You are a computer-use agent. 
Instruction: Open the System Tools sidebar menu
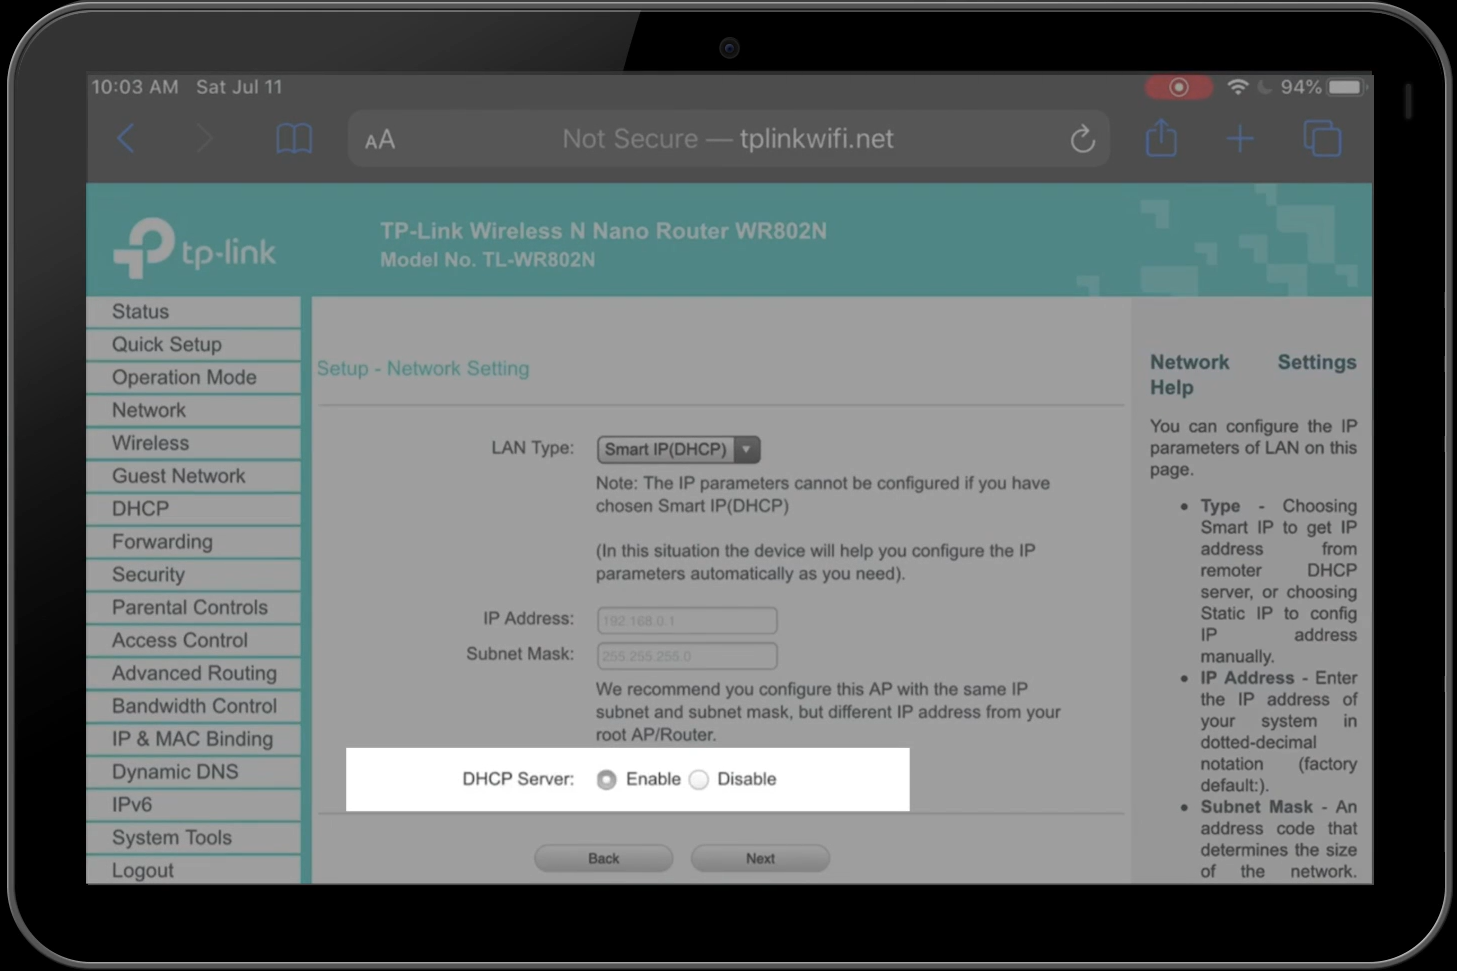171,838
